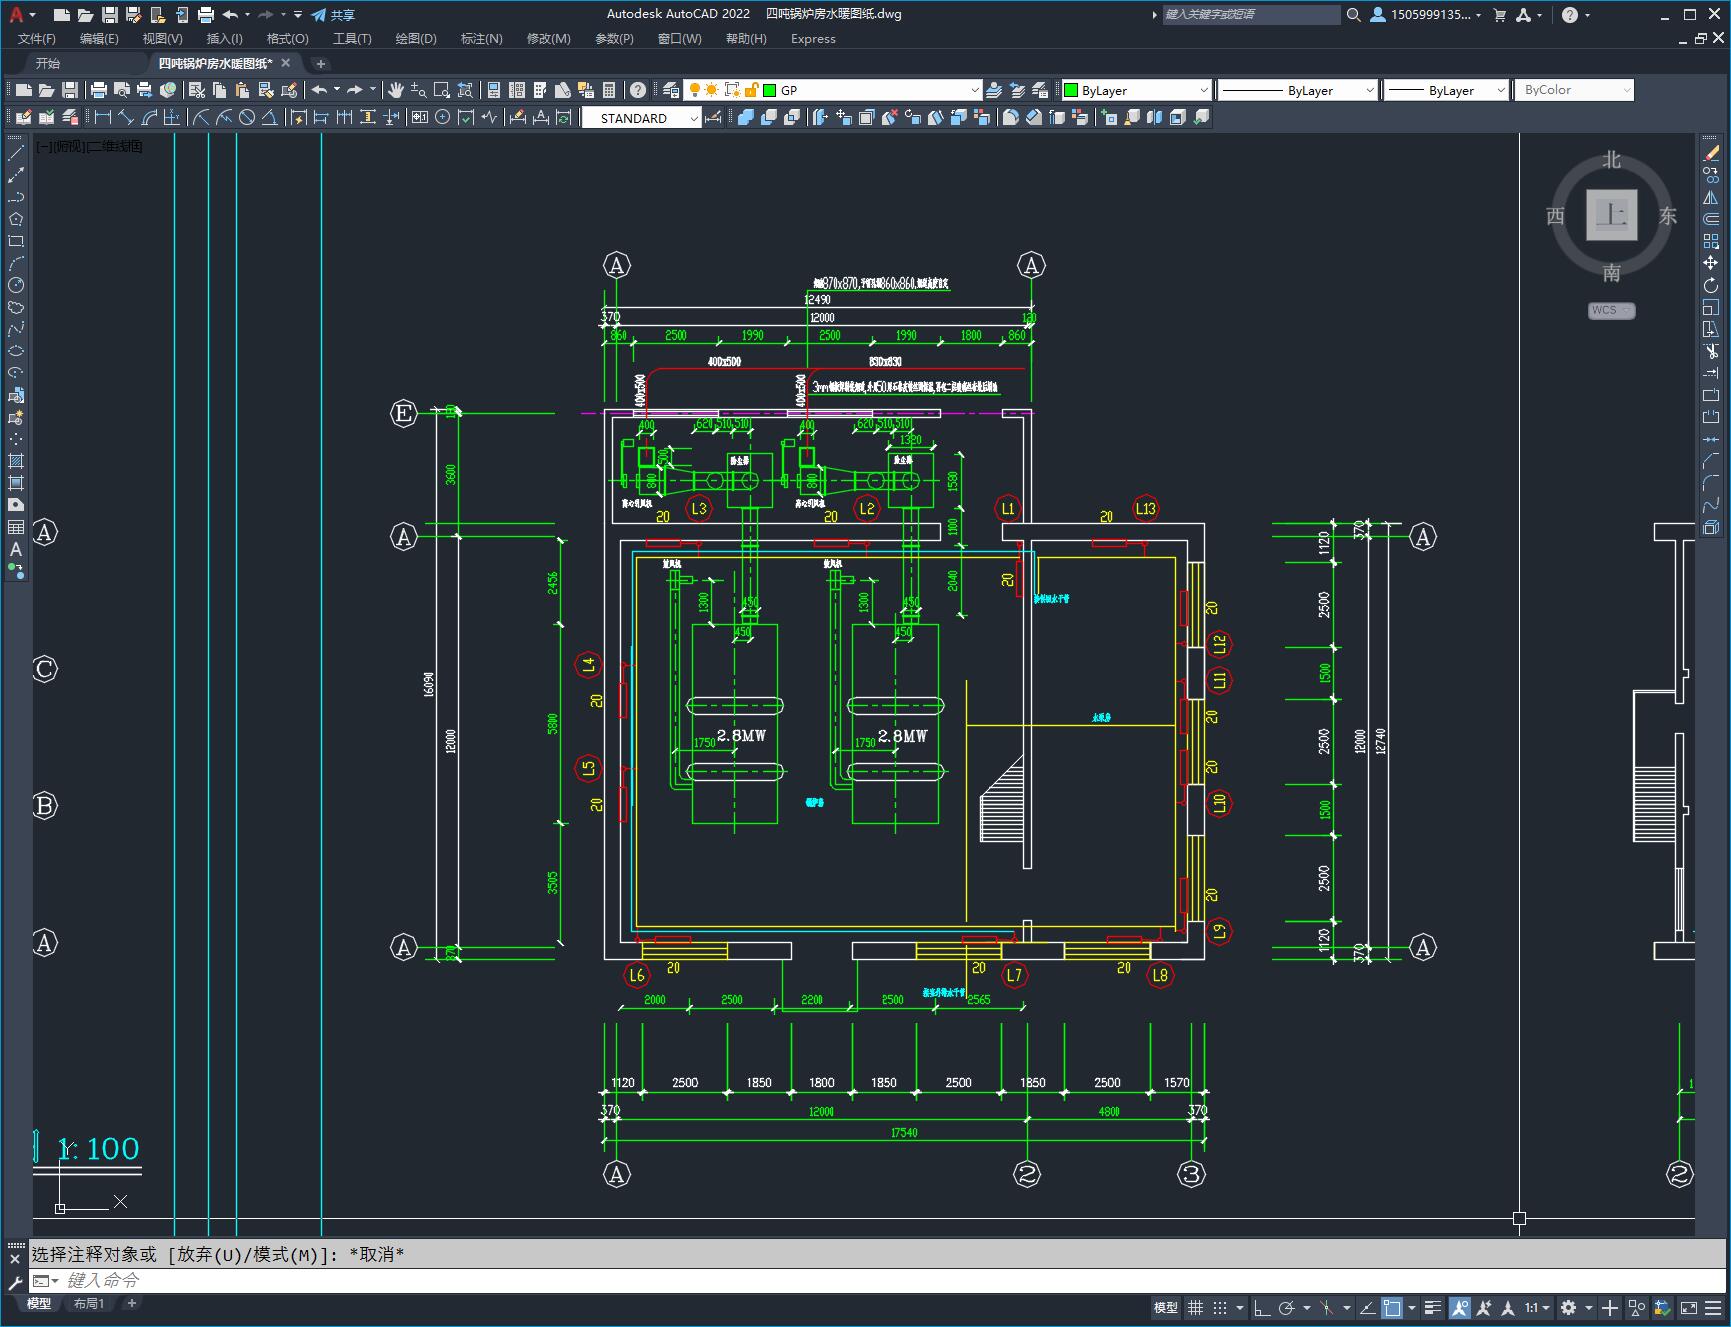Viewport: 1731px width, 1327px height.
Task: Click the ViewCube 上 top face
Action: coord(1611,215)
